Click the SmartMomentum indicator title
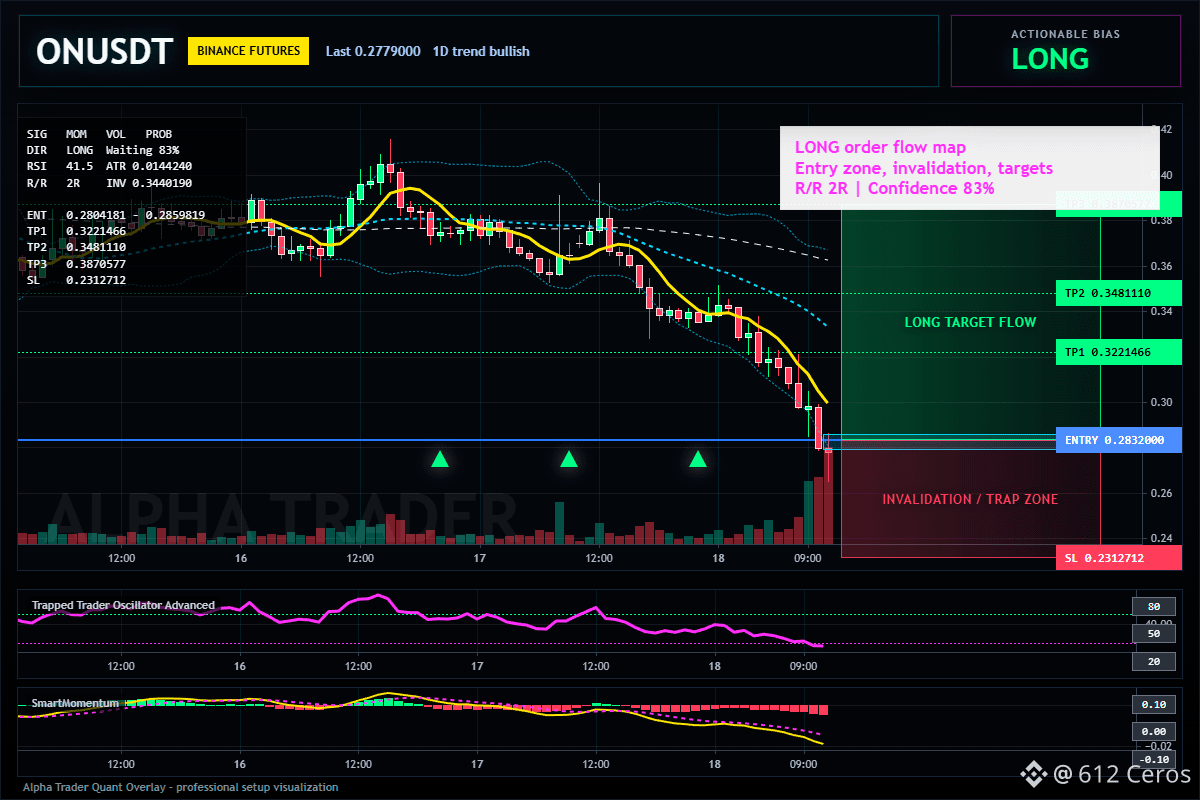 pos(75,703)
